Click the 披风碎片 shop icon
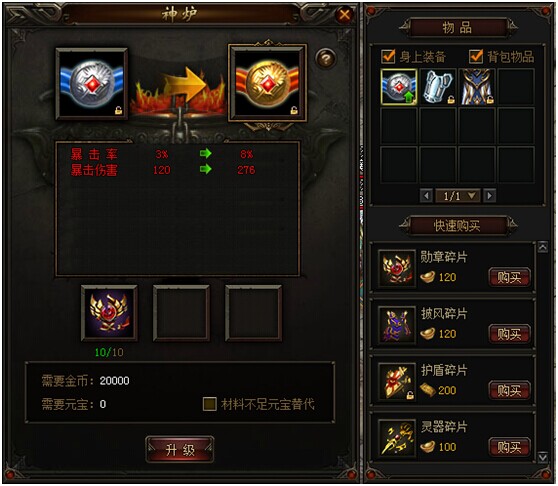The image size is (558, 486). pos(397,325)
